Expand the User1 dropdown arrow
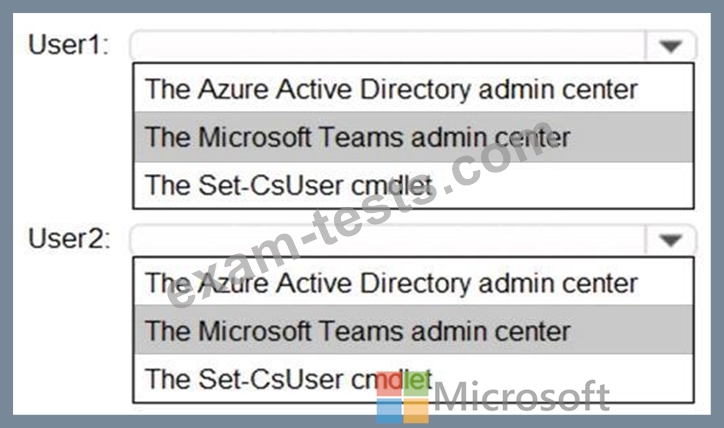The height and width of the screenshot is (428, 724). pos(670,46)
